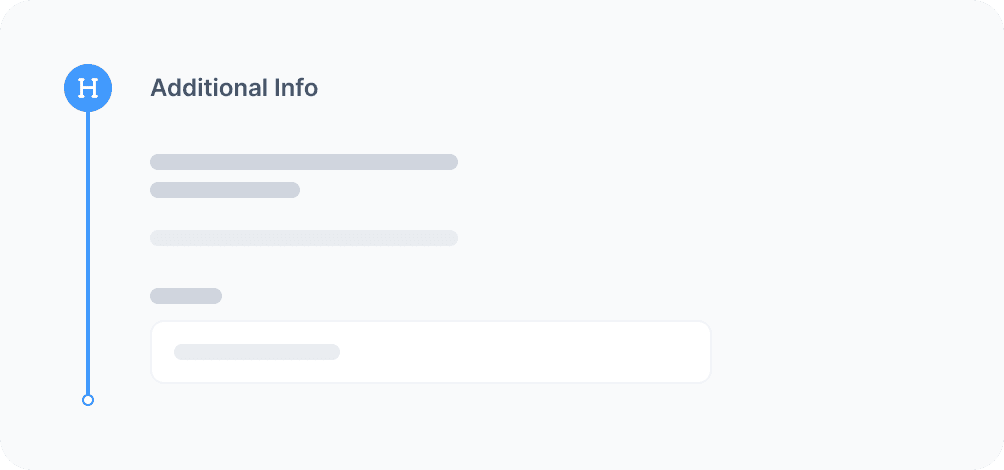Click the word "Info" in the heading
This screenshot has width=1004, height=470.
(296, 88)
